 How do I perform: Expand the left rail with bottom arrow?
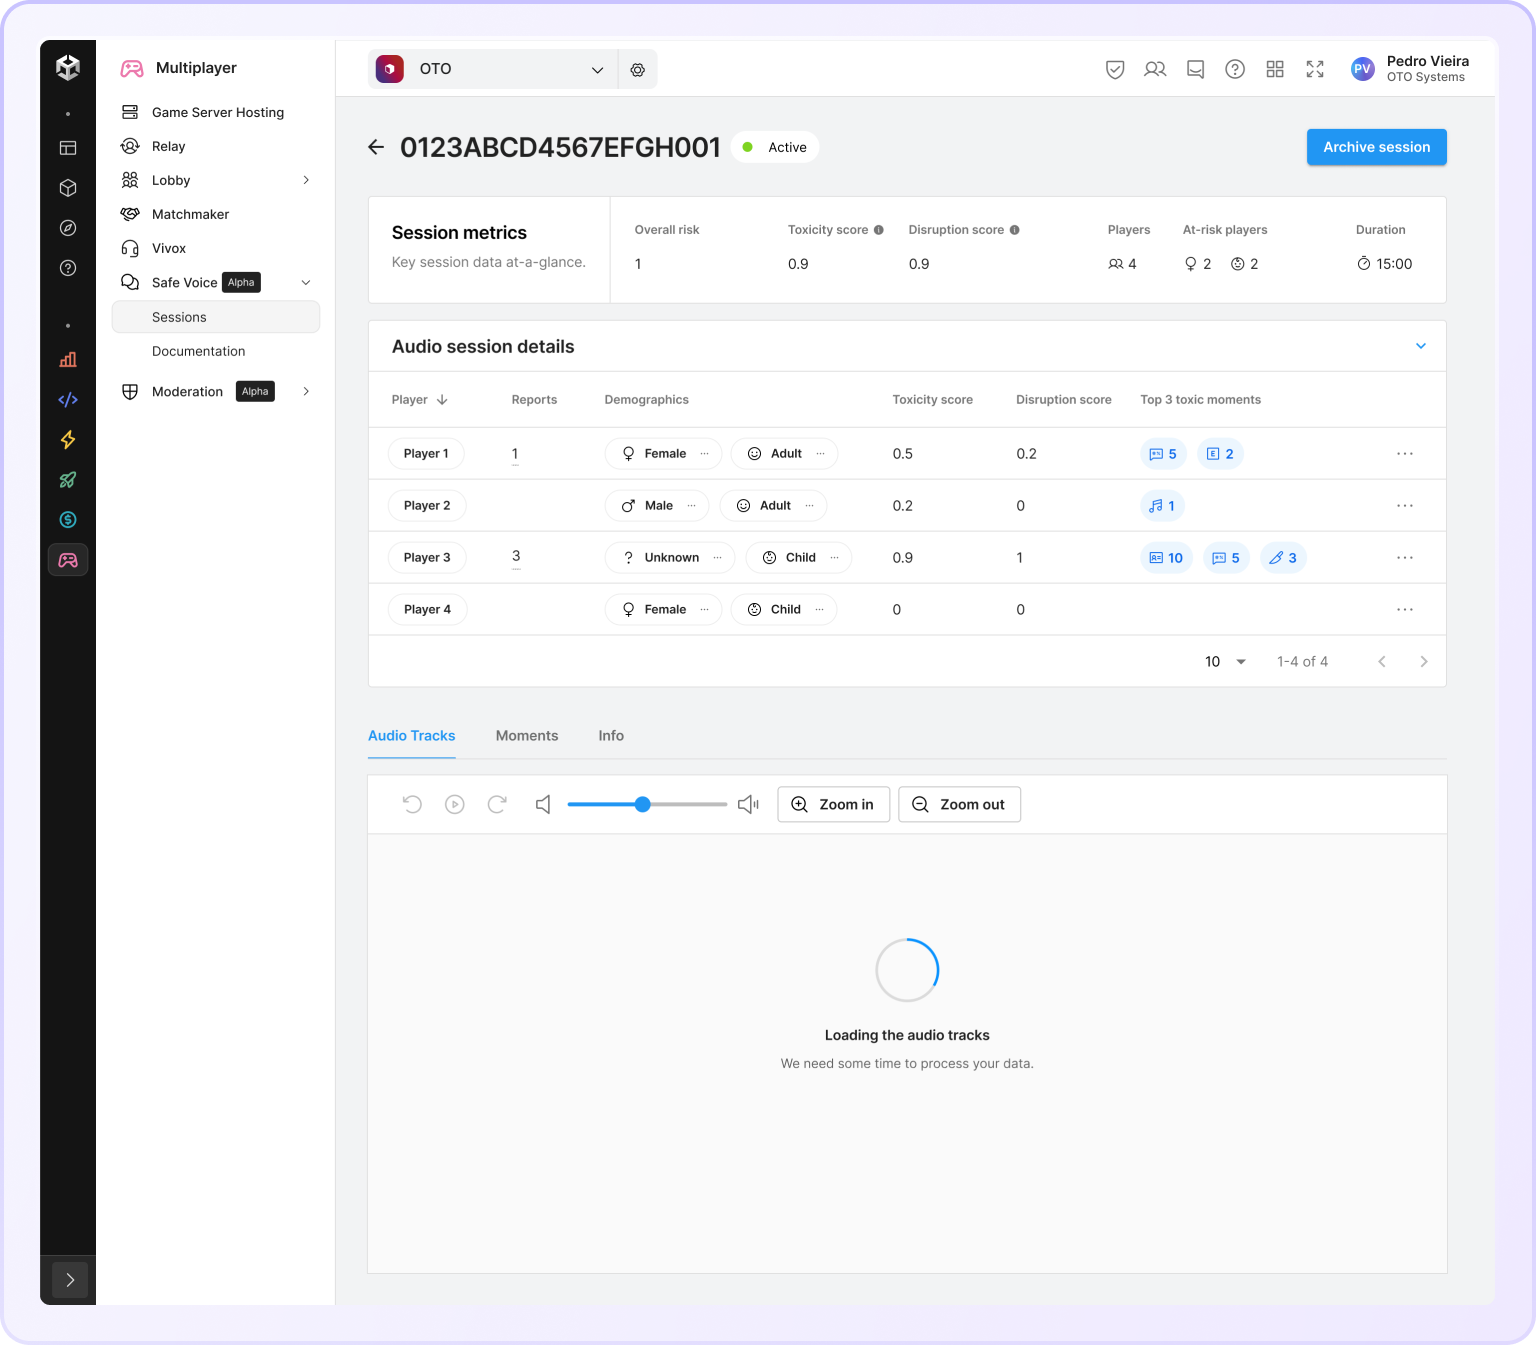(x=69, y=1280)
